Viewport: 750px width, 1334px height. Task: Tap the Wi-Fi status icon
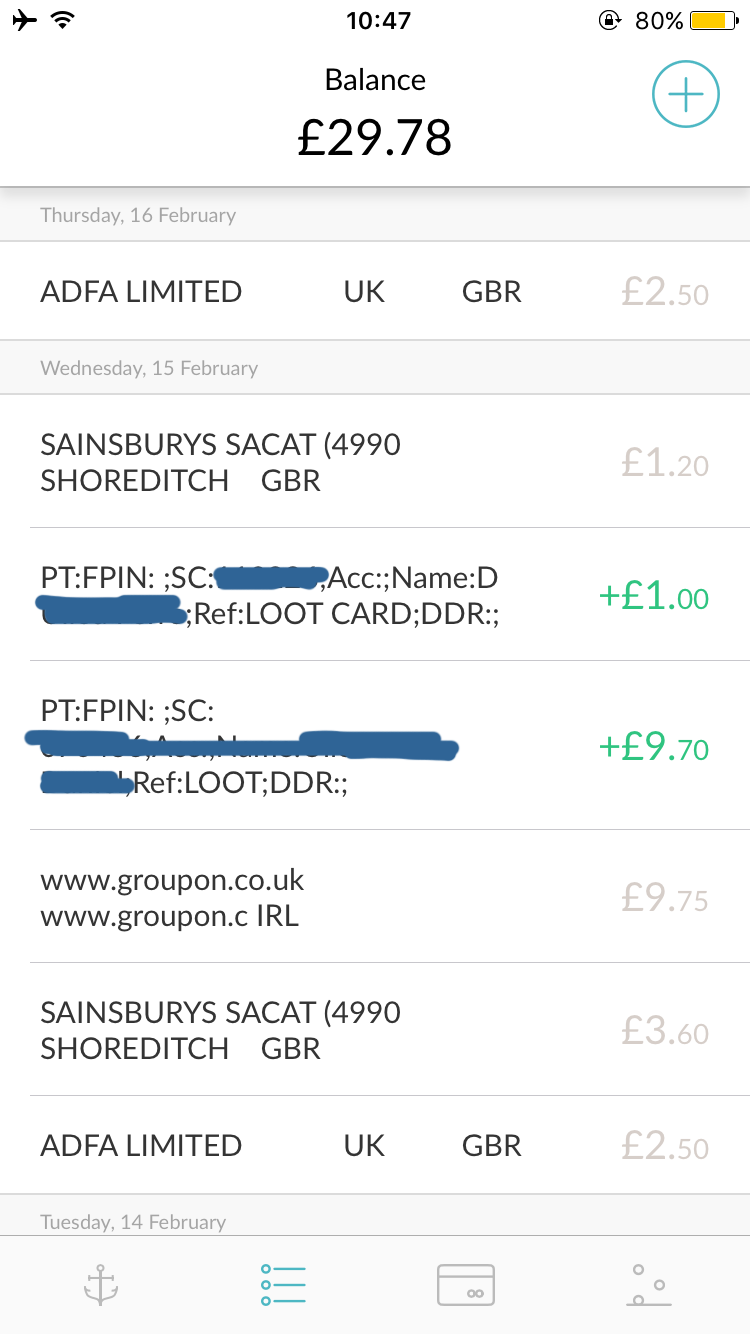64,20
